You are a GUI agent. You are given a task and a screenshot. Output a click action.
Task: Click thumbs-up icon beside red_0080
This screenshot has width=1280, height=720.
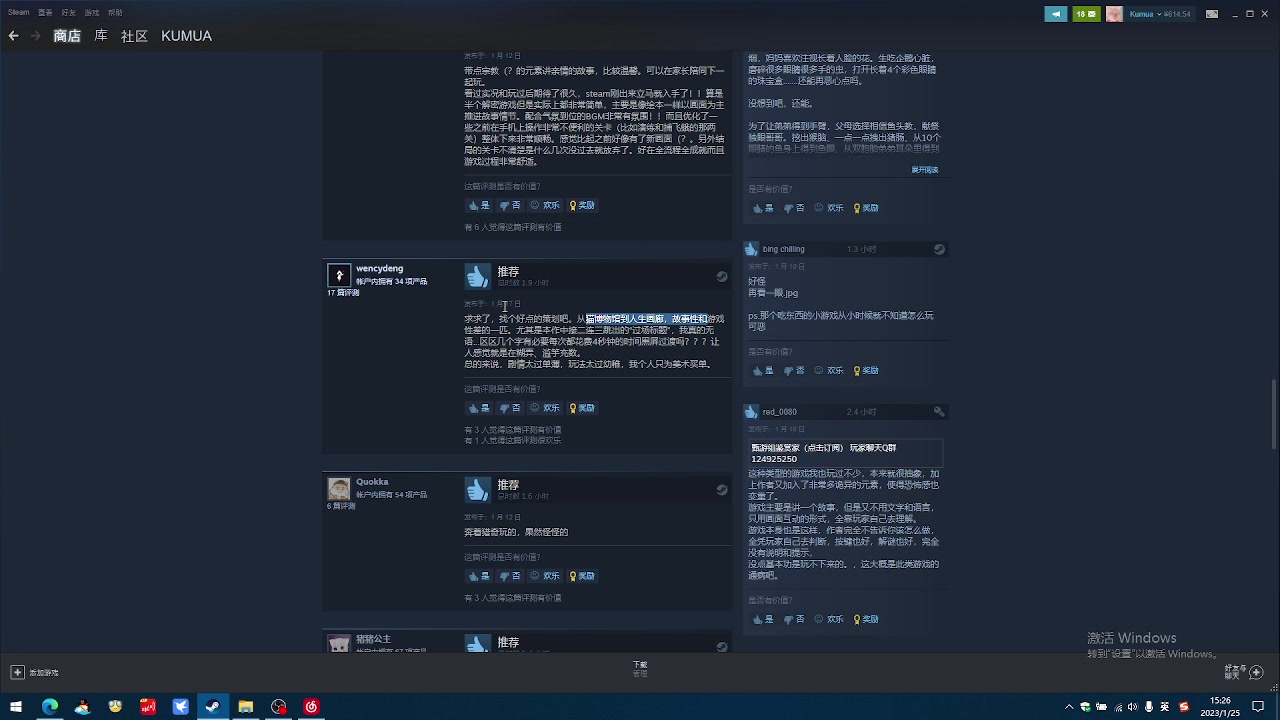click(752, 412)
